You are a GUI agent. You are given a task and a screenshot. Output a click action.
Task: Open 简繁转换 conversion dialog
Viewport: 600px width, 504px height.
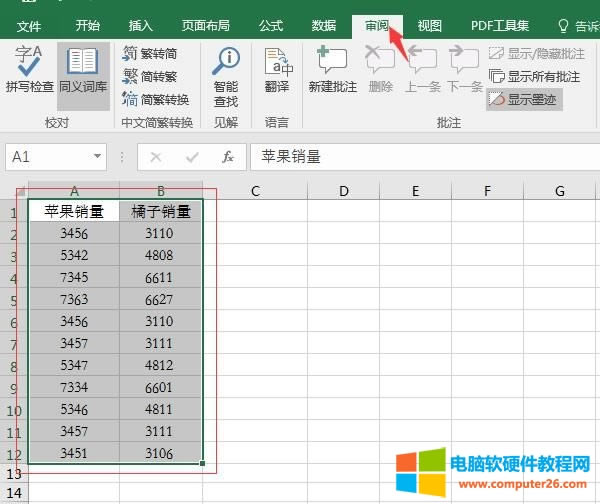pos(155,99)
